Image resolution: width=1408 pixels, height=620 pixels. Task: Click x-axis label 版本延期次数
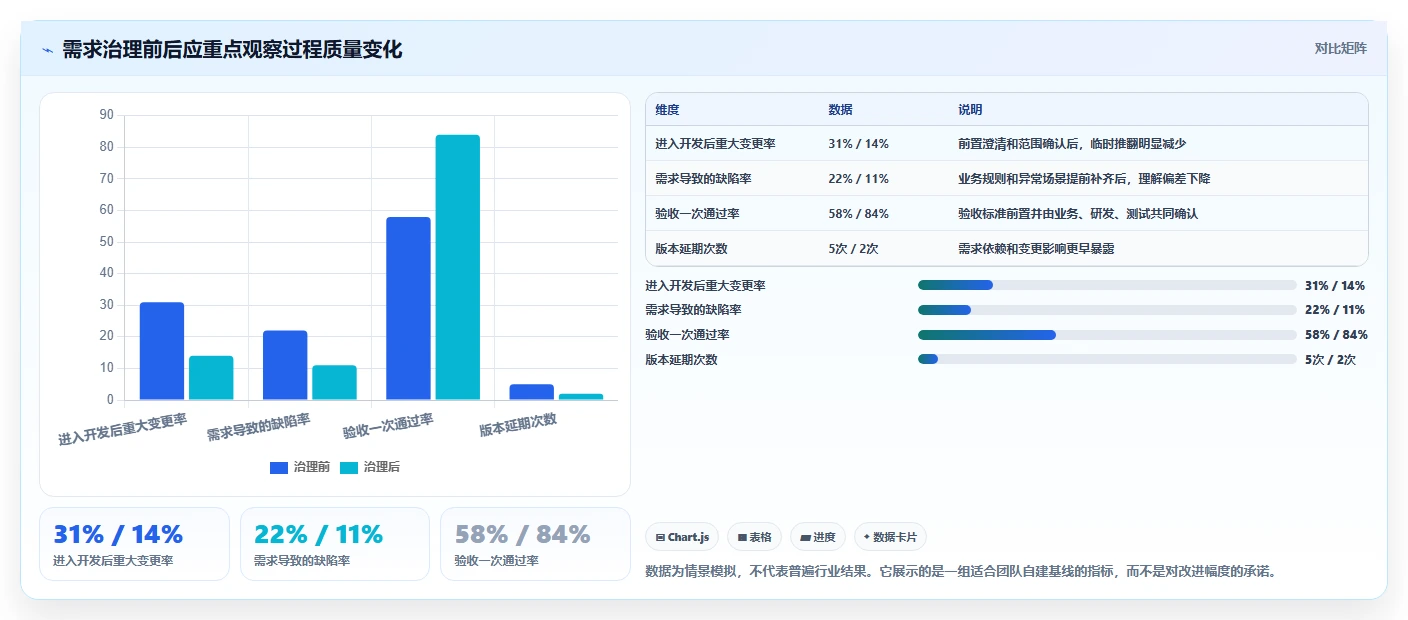point(518,425)
